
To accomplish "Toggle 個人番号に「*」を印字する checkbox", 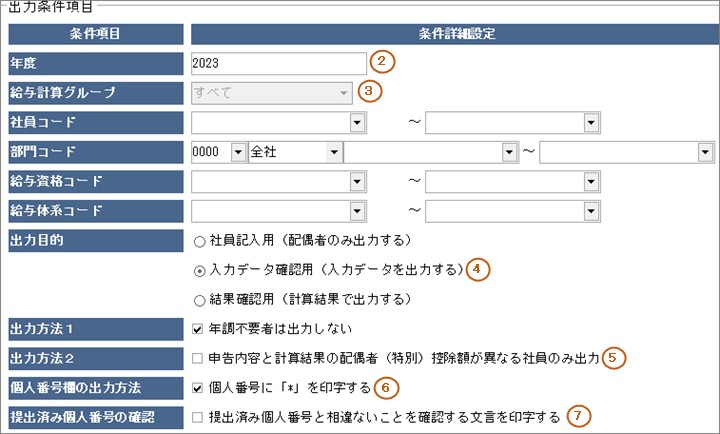I will (198, 387).
